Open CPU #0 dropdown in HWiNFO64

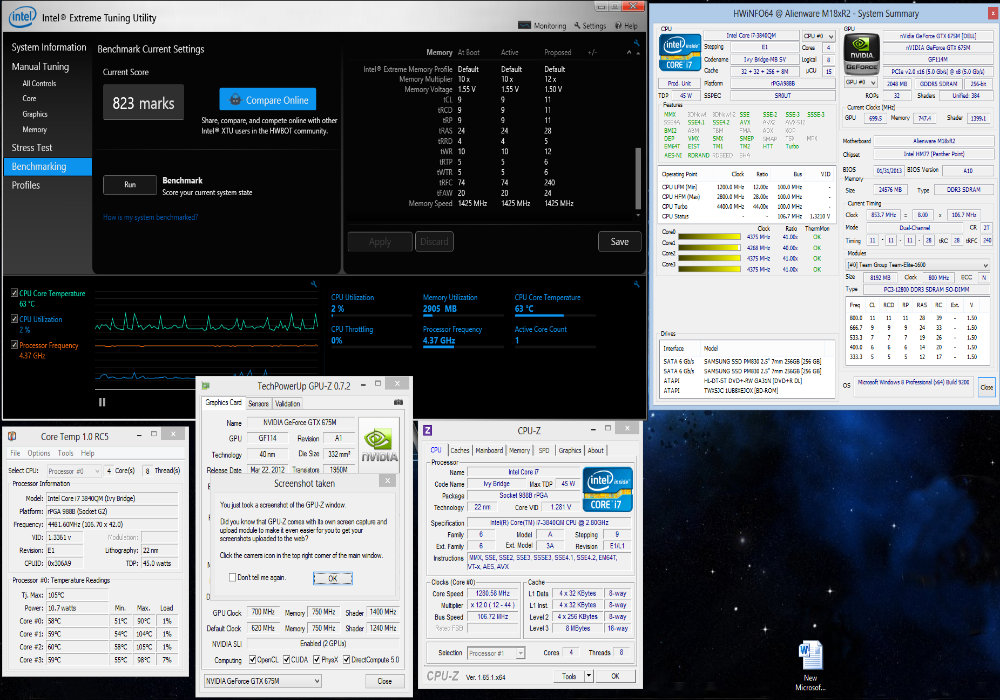[819, 36]
